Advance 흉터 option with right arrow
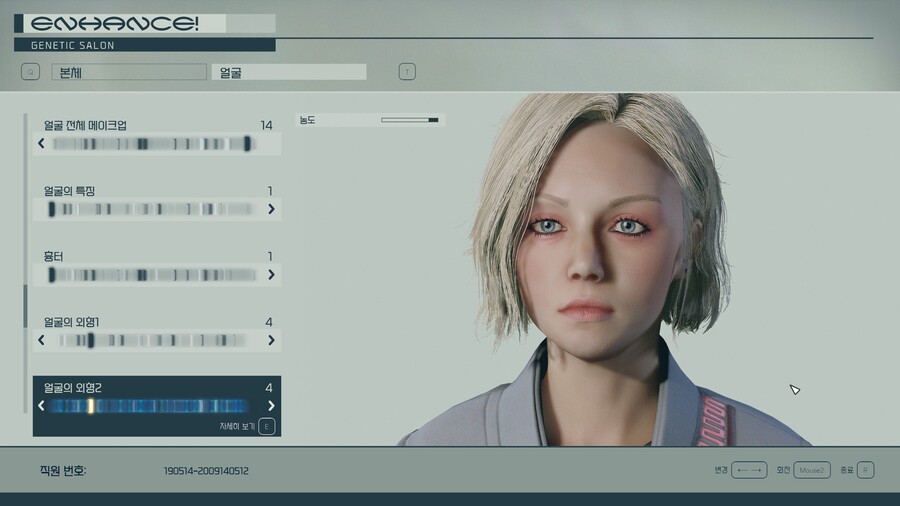Image resolution: width=900 pixels, height=506 pixels. pos(271,274)
